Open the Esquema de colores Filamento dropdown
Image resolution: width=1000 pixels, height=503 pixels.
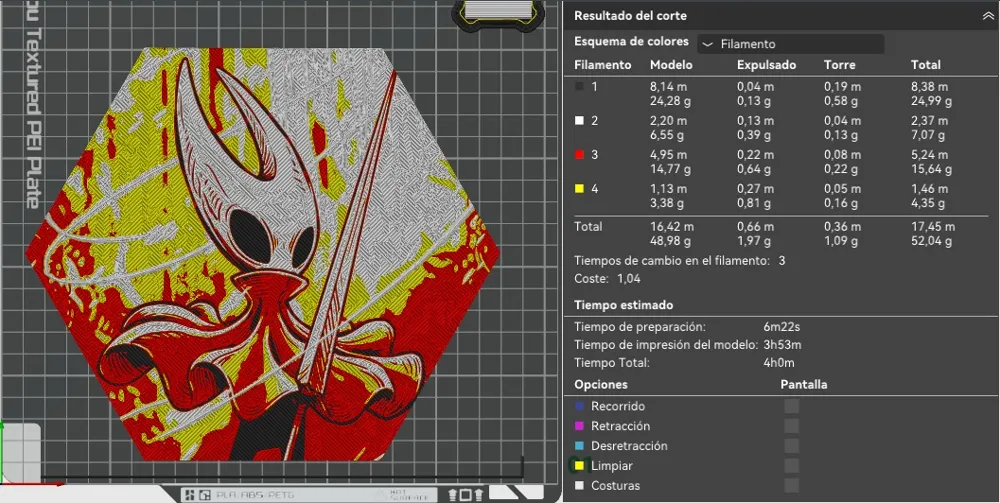pyautogui.click(x=791, y=44)
